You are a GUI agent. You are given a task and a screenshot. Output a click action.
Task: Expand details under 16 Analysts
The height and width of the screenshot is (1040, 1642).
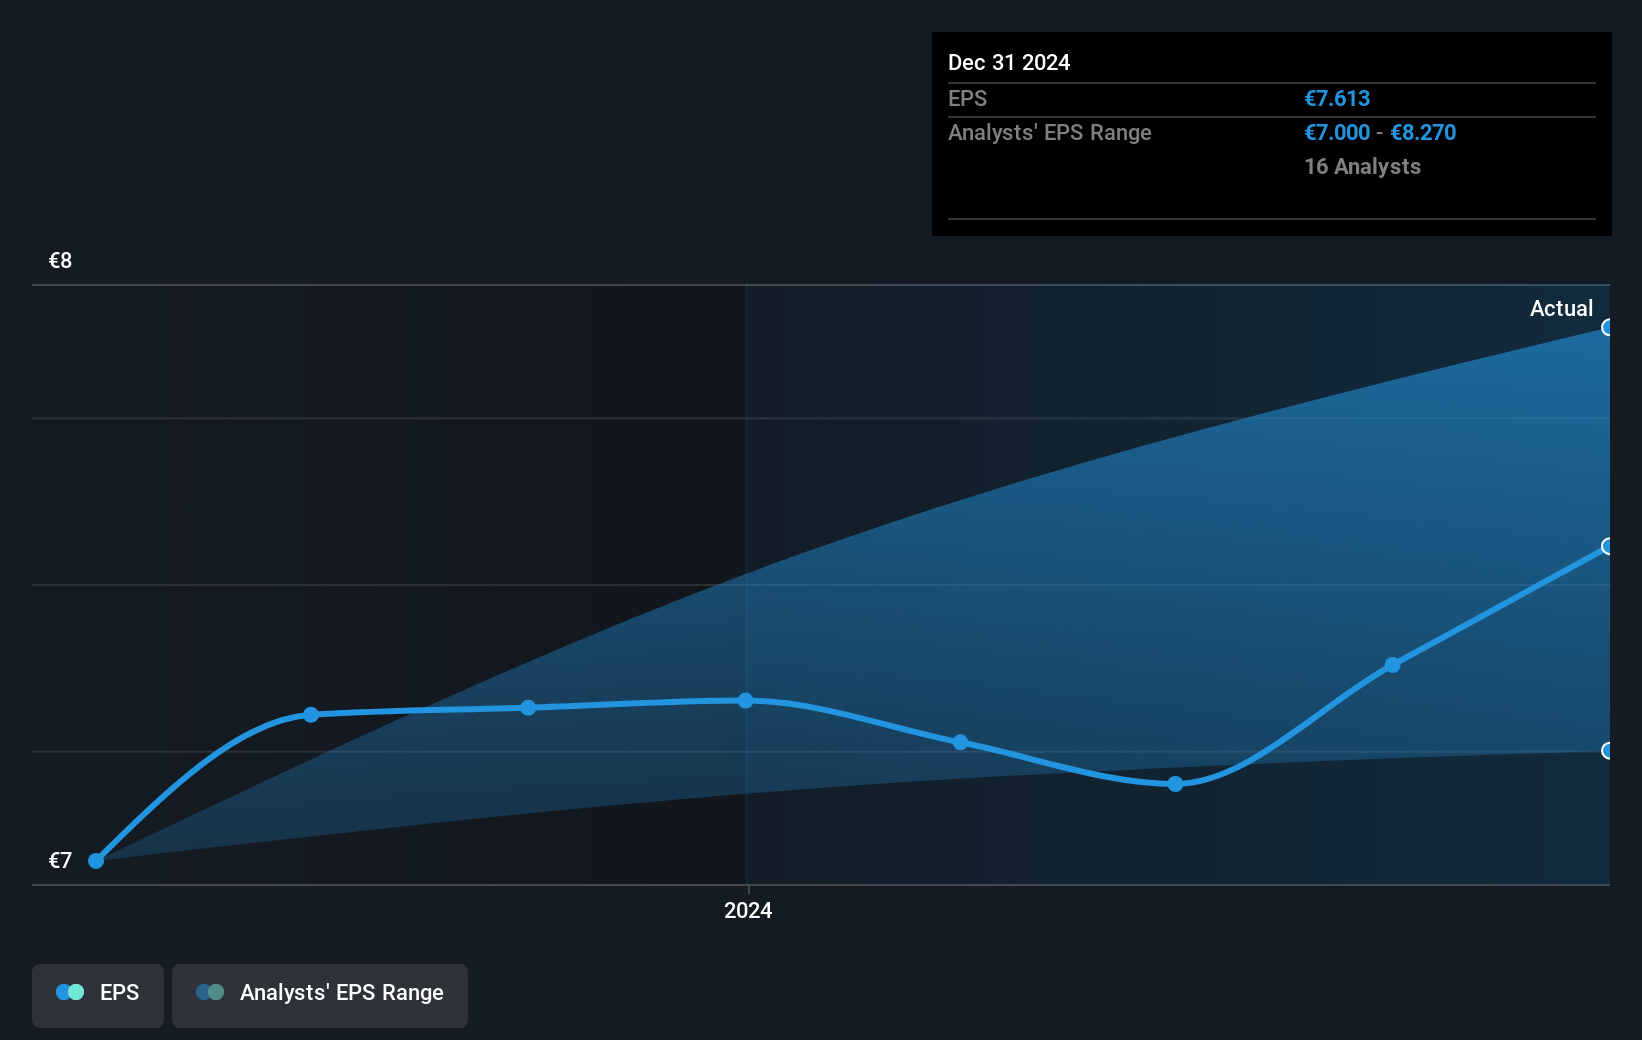[1362, 167]
